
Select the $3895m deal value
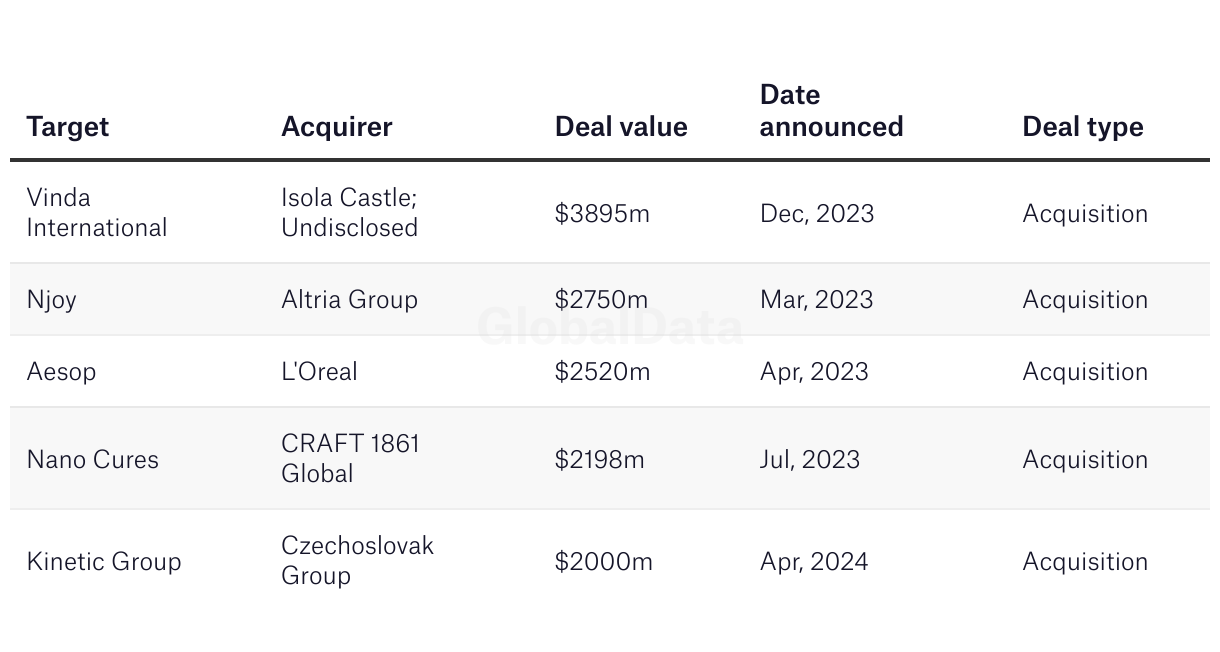(602, 214)
